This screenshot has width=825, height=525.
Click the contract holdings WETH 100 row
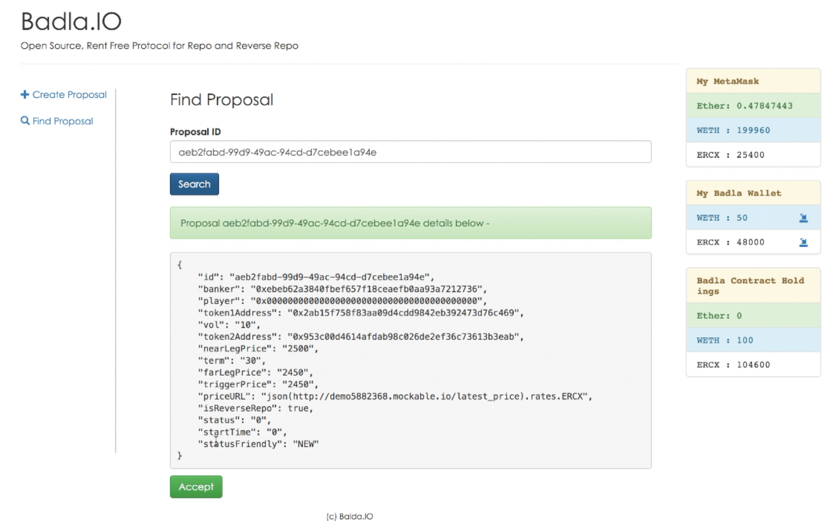click(753, 340)
